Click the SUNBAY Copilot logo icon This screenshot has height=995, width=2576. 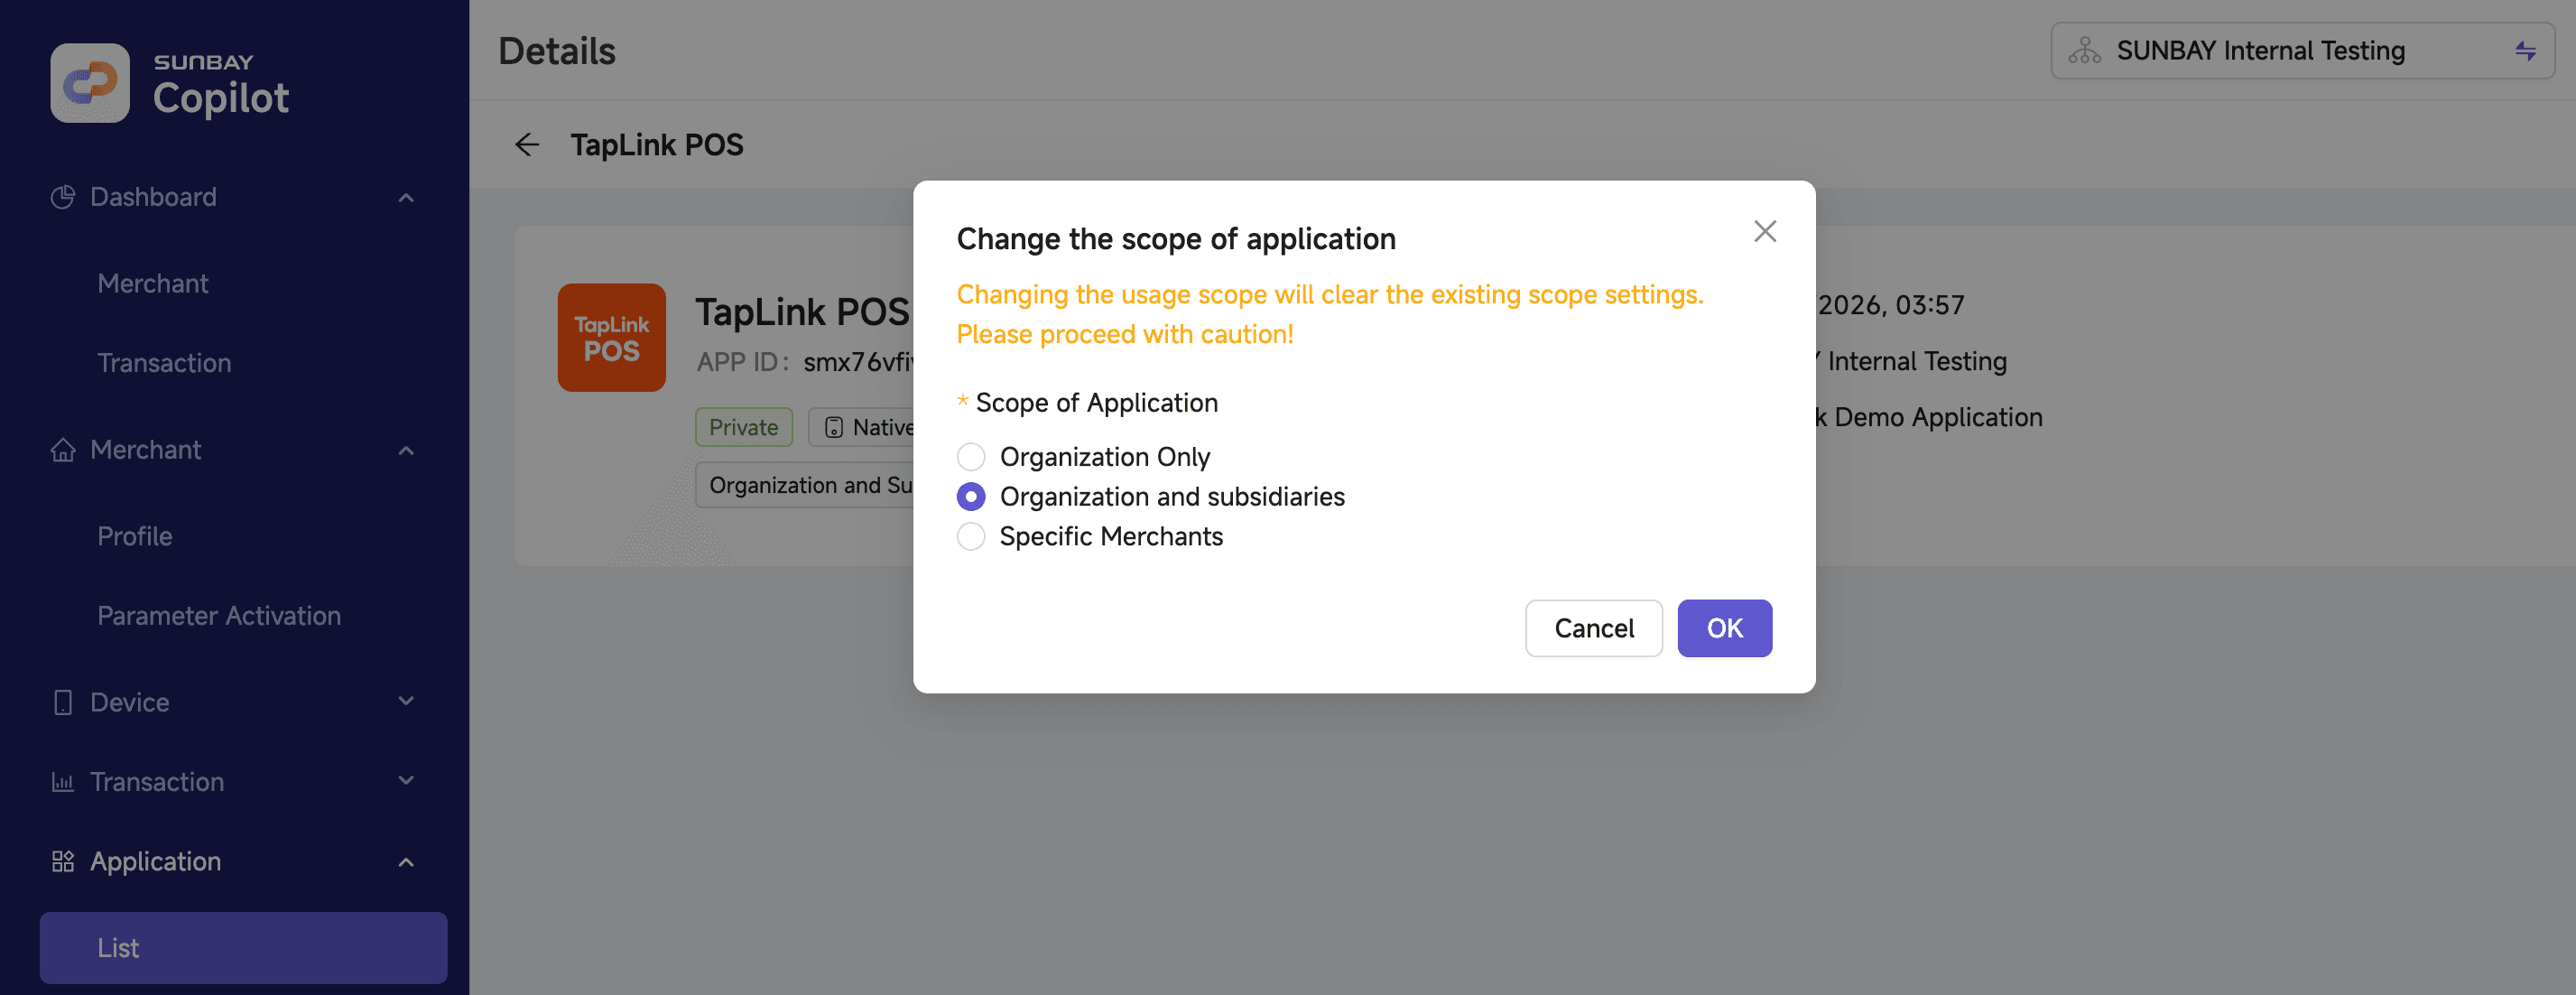(90, 83)
